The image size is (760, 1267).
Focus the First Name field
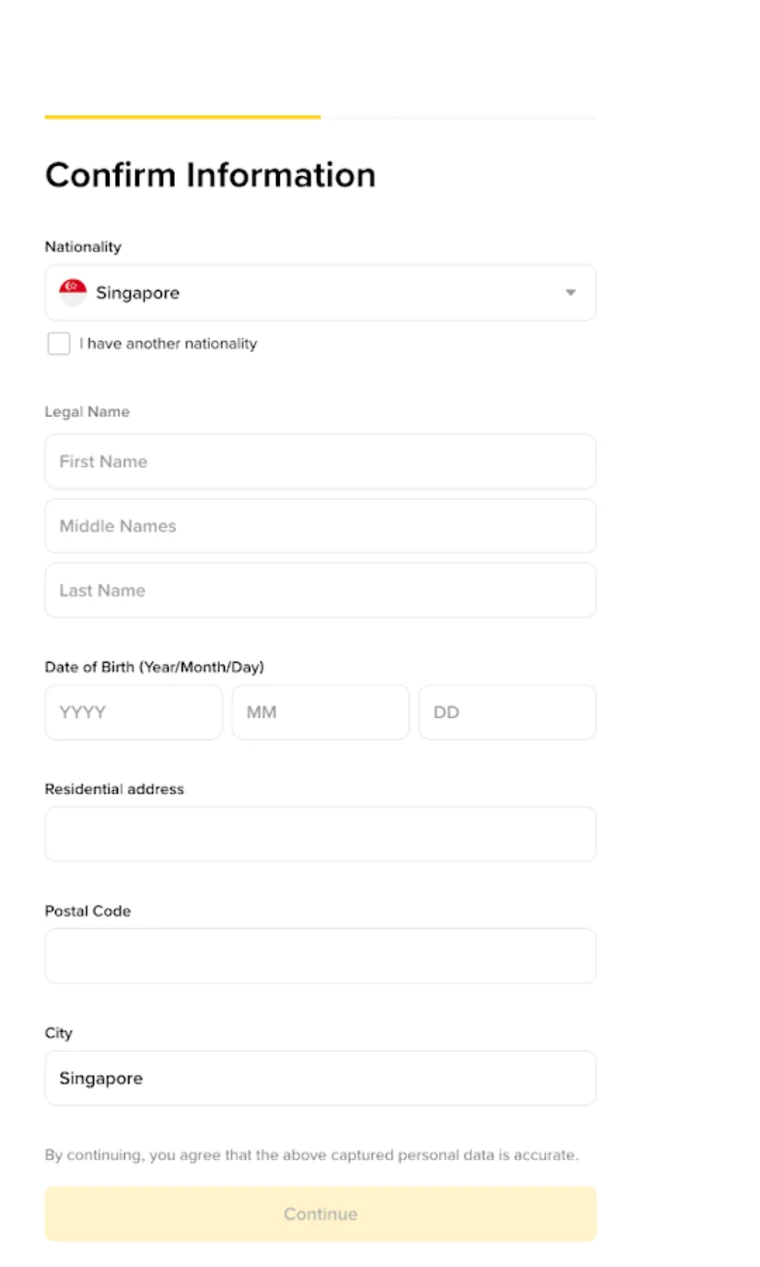coord(320,461)
